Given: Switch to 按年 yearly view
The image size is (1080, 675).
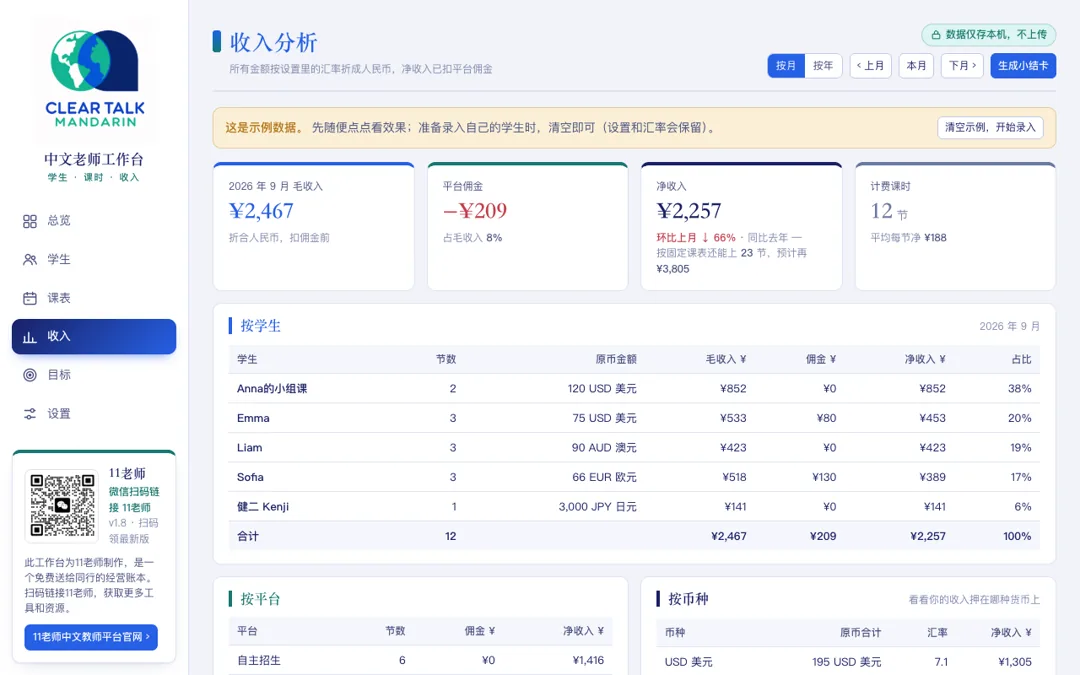Looking at the screenshot, I should click(x=823, y=65).
